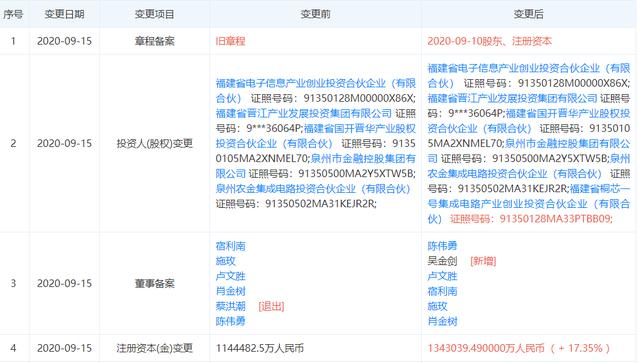Screen dimensions: 640x363
Task: Select the date in the 投资人(股权)变更 row
Action: coord(64,143)
